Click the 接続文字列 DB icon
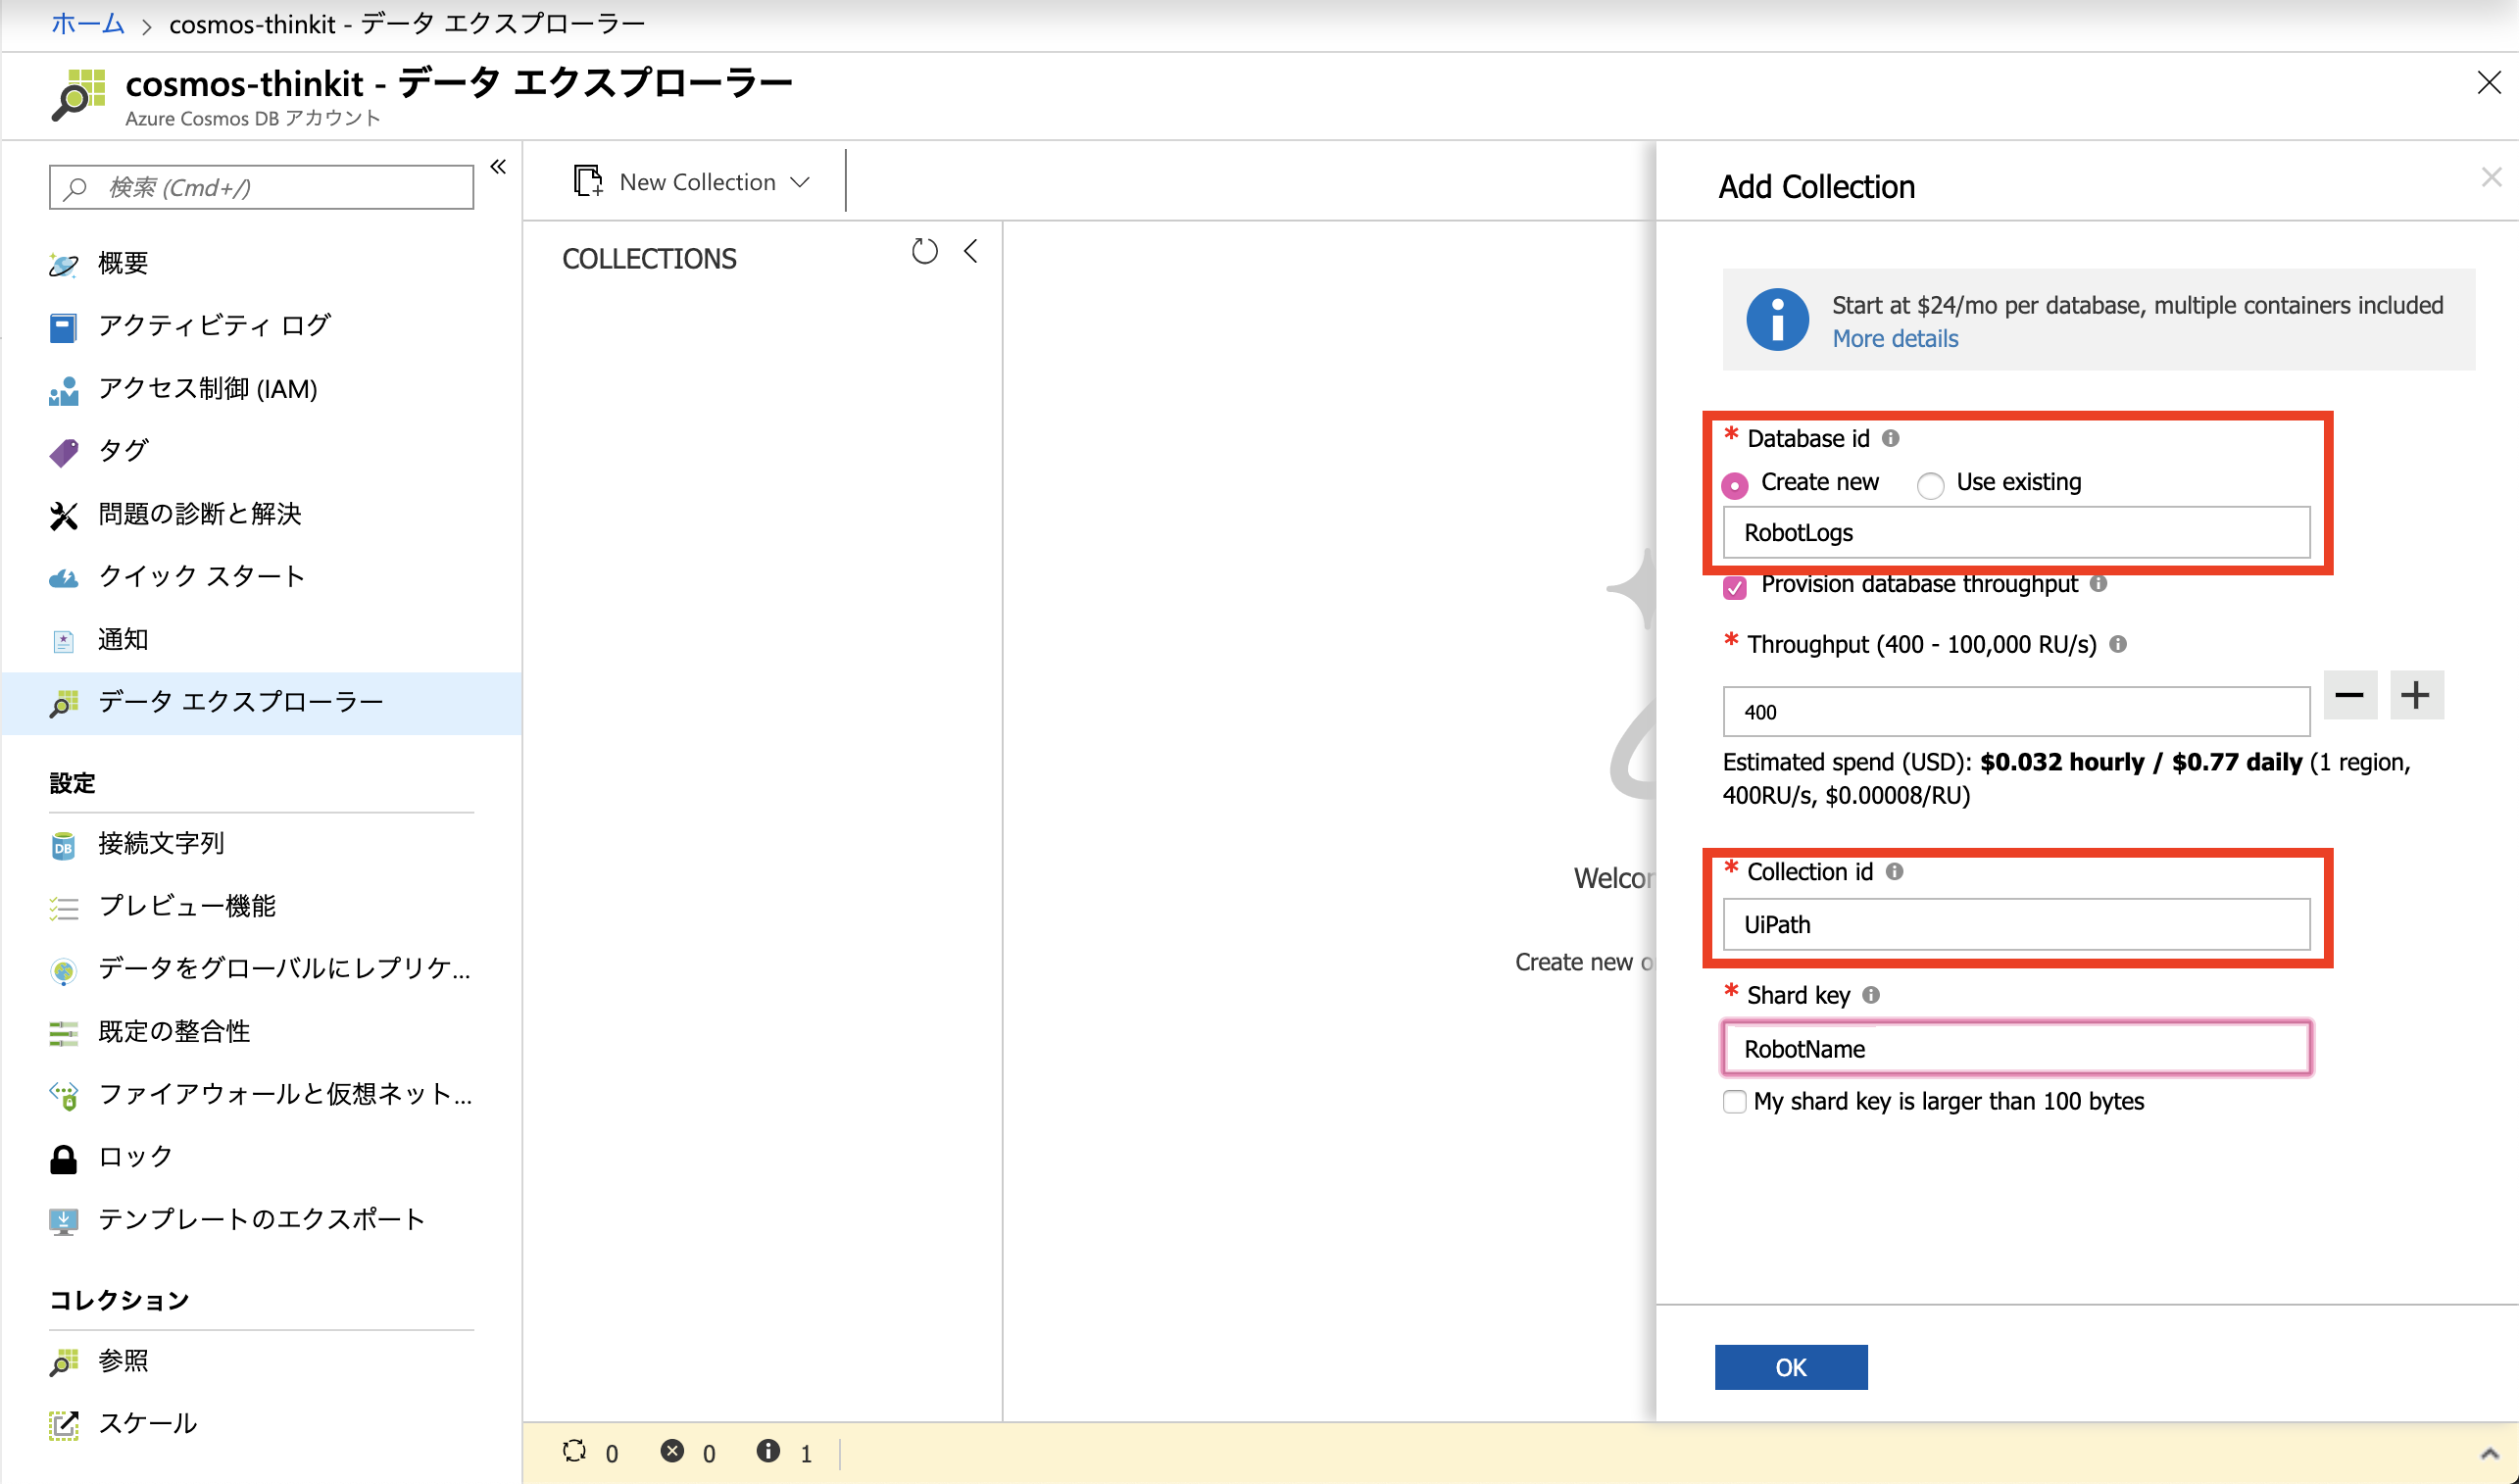2519x1484 pixels. (x=63, y=845)
